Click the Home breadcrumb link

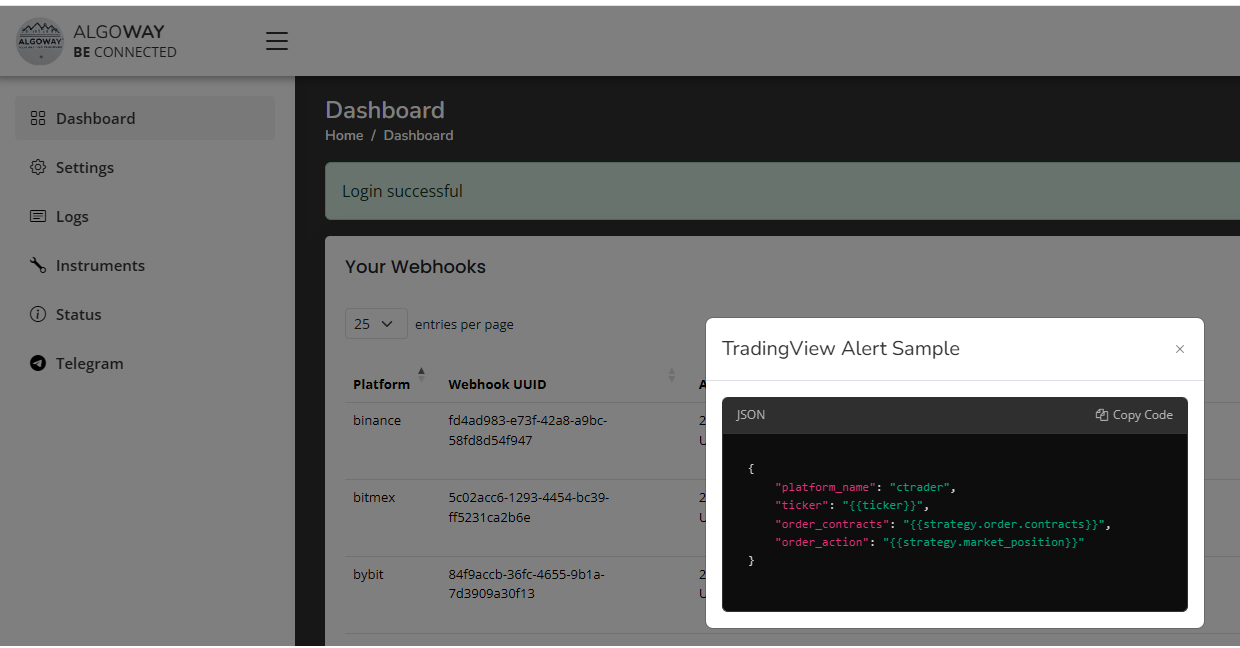[344, 135]
